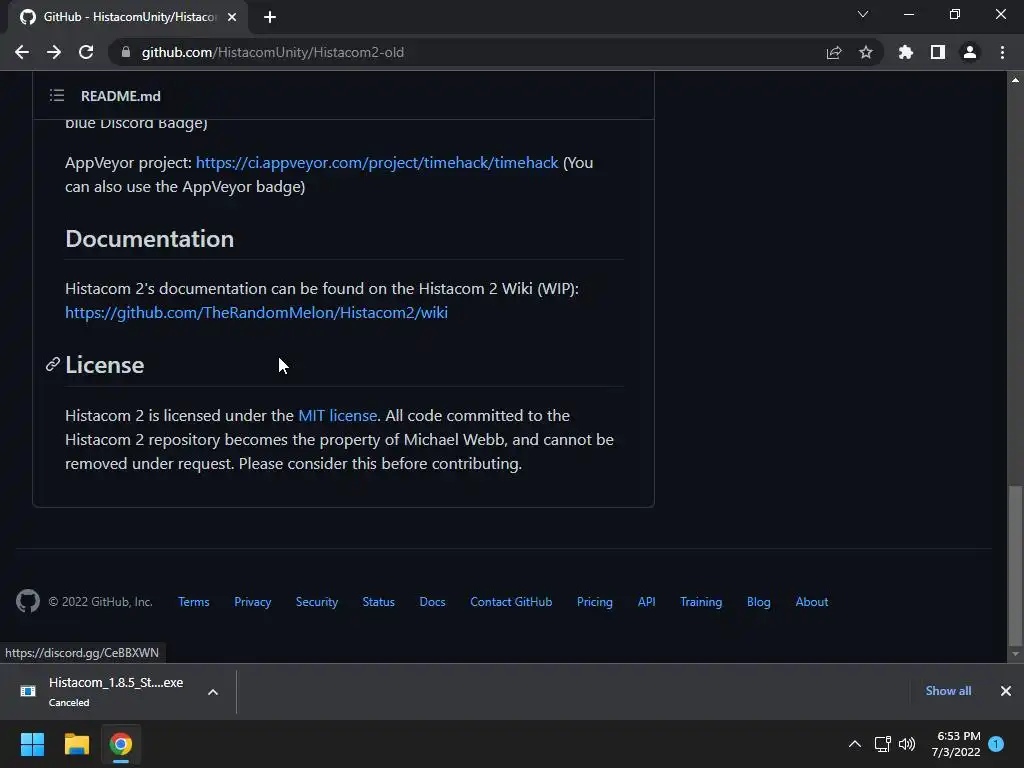
Task: Open the notification count badge
Action: click(x=996, y=743)
